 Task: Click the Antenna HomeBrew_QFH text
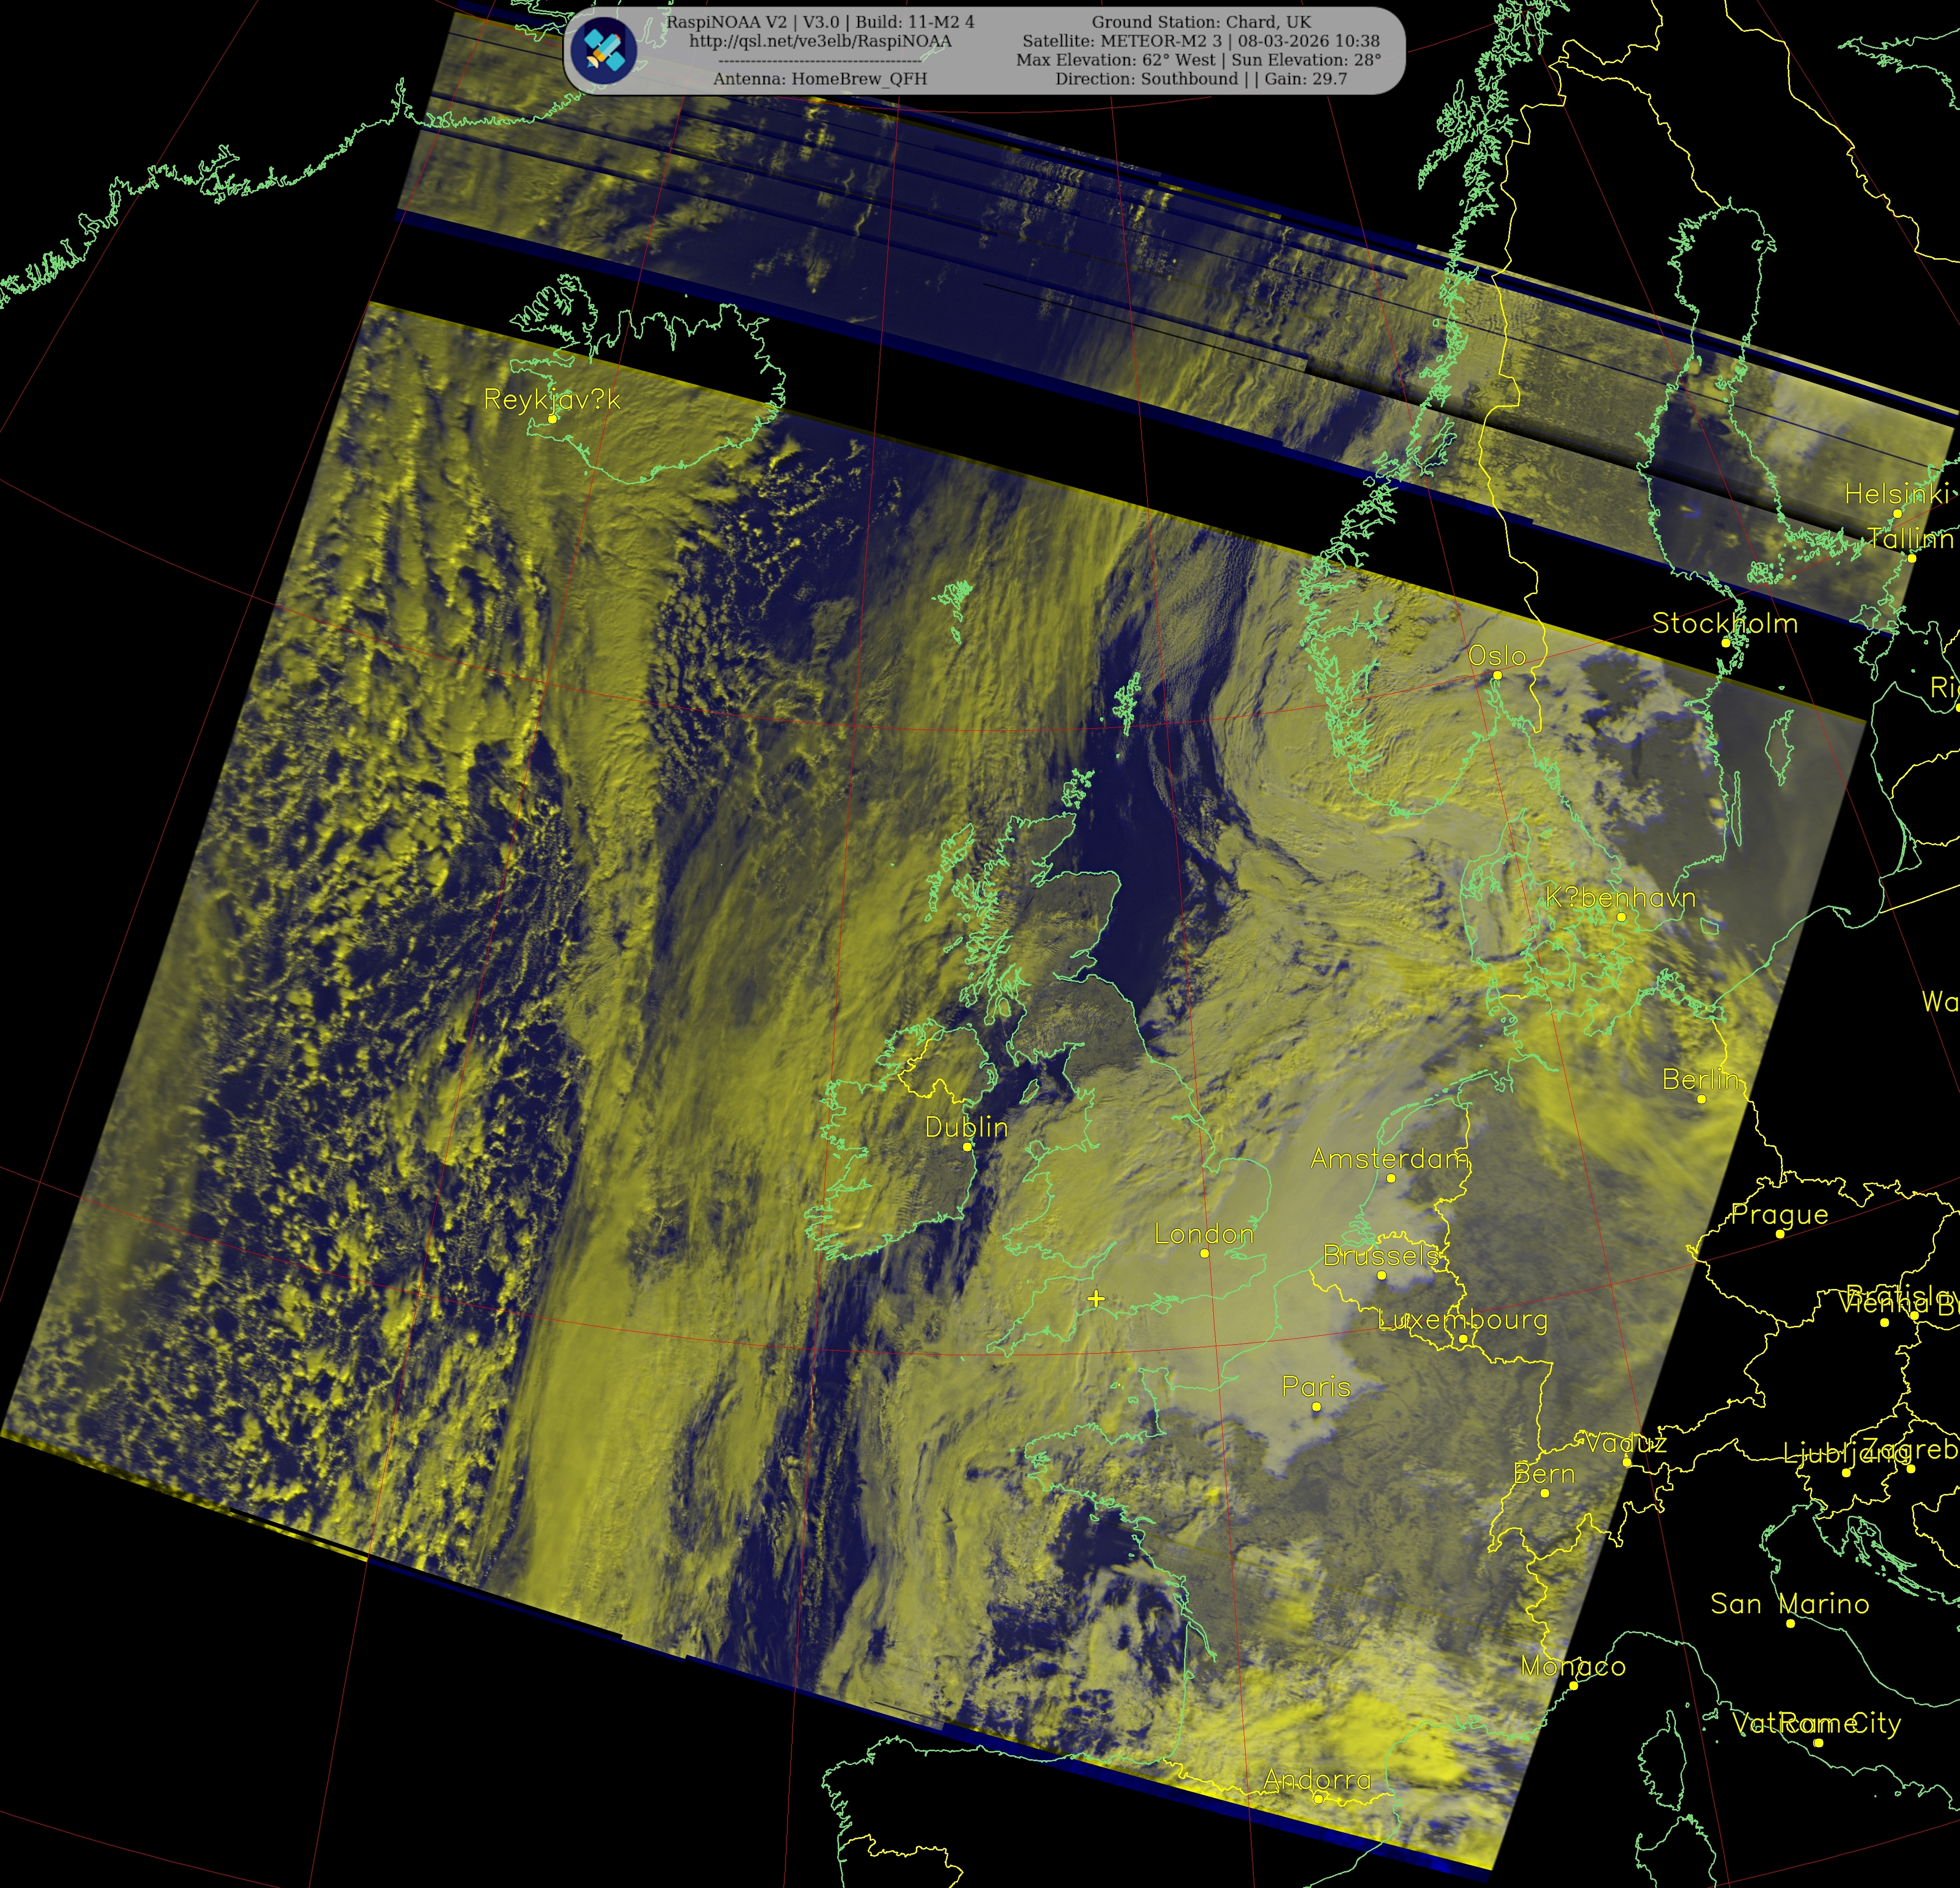point(820,79)
